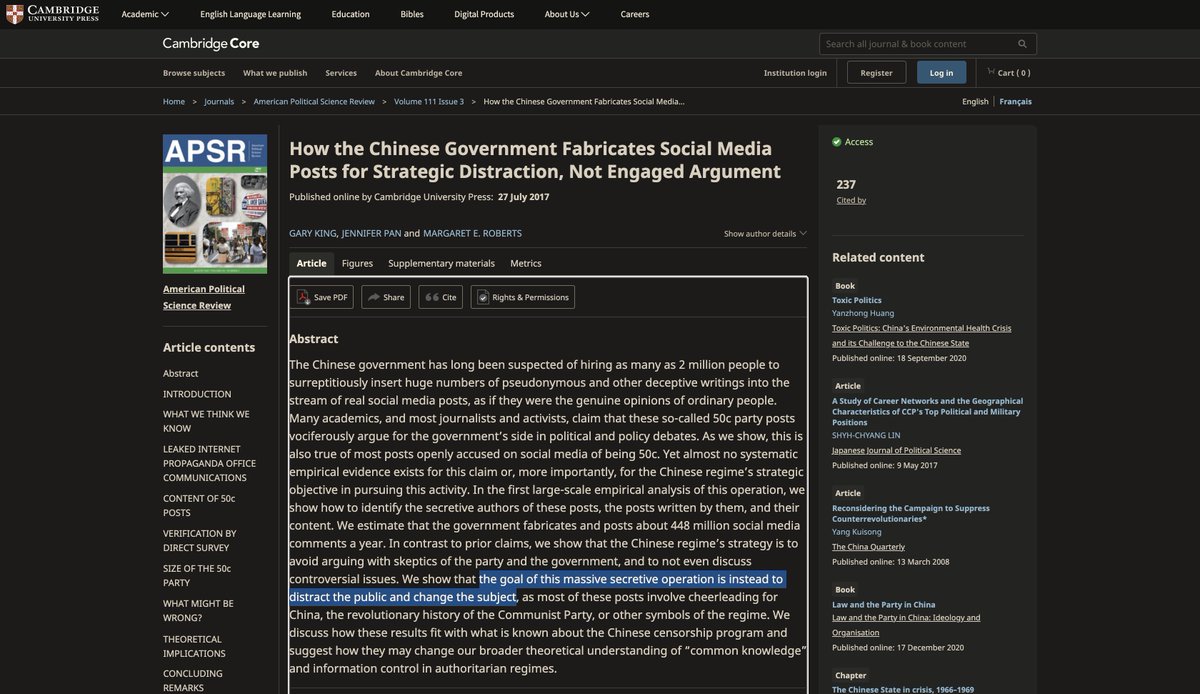Open author Jennifer Pan link
This screenshot has width=1200, height=694.
371,233
